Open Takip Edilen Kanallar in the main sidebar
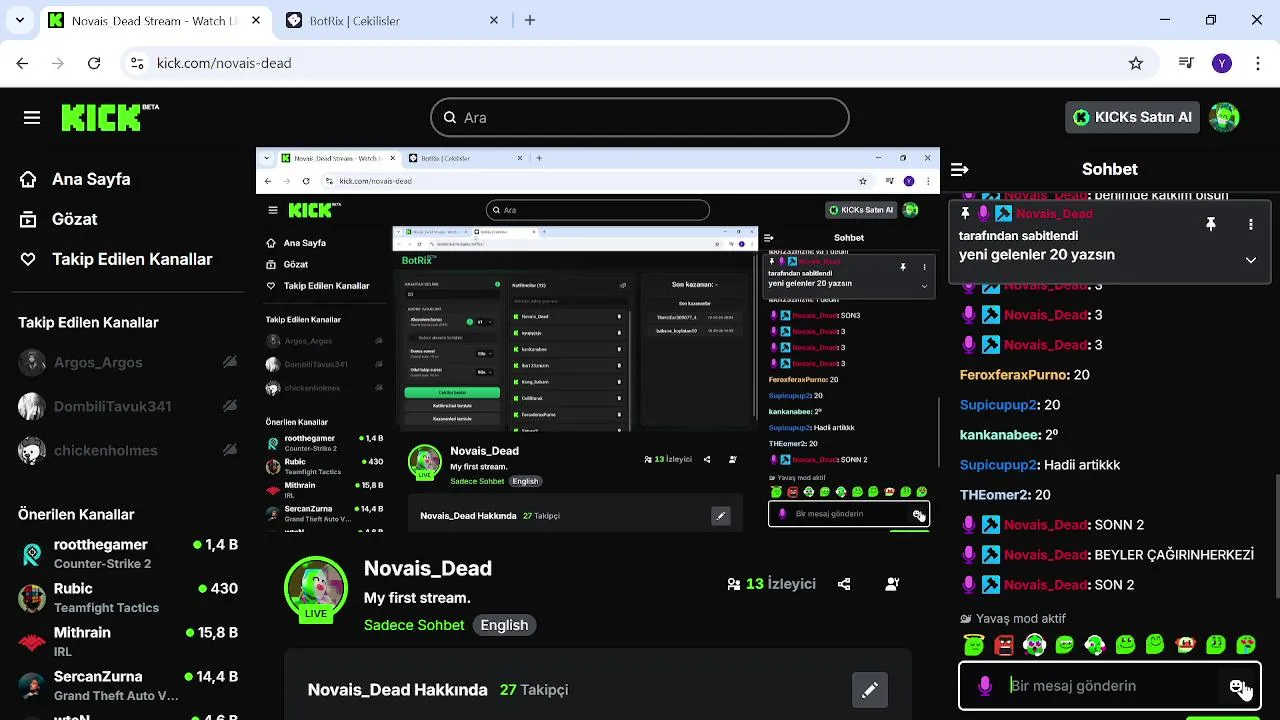This screenshot has height=720, width=1280. 117,259
